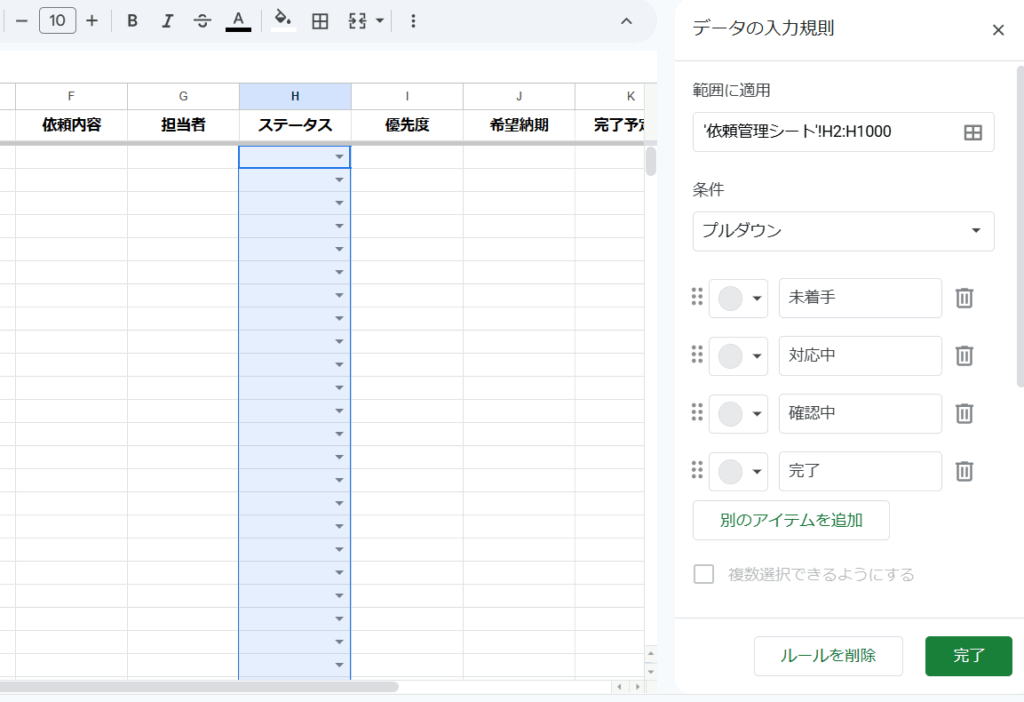Open the merge cells dropdown arrow
Screen dimensions: 1024x702
380,21
